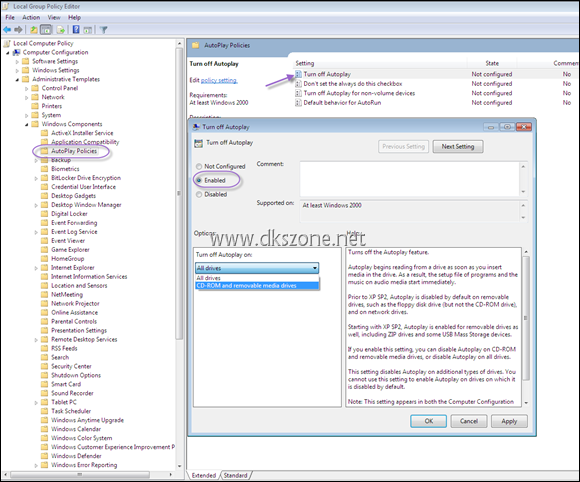Select Windows Error Reporting in the tree
Viewport: 580px width, 482px height.
[84, 465]
